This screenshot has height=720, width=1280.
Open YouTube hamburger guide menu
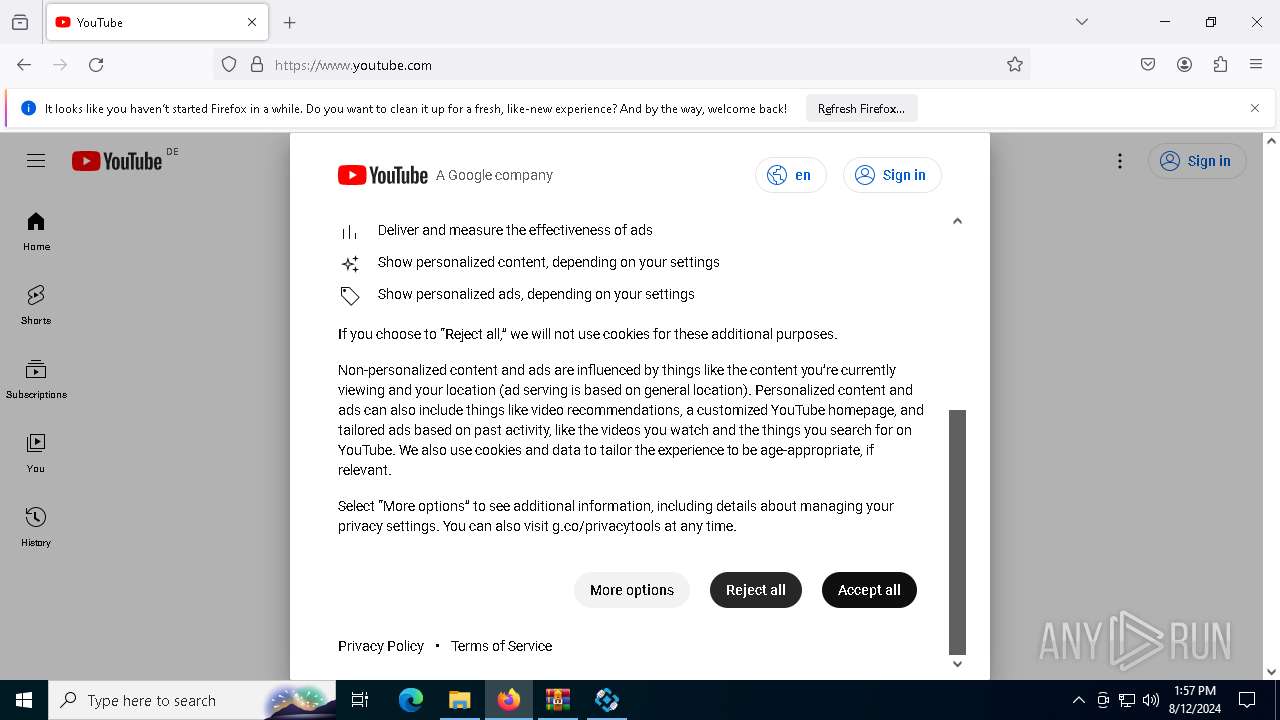pyautogui.click(x=36, y=161)
